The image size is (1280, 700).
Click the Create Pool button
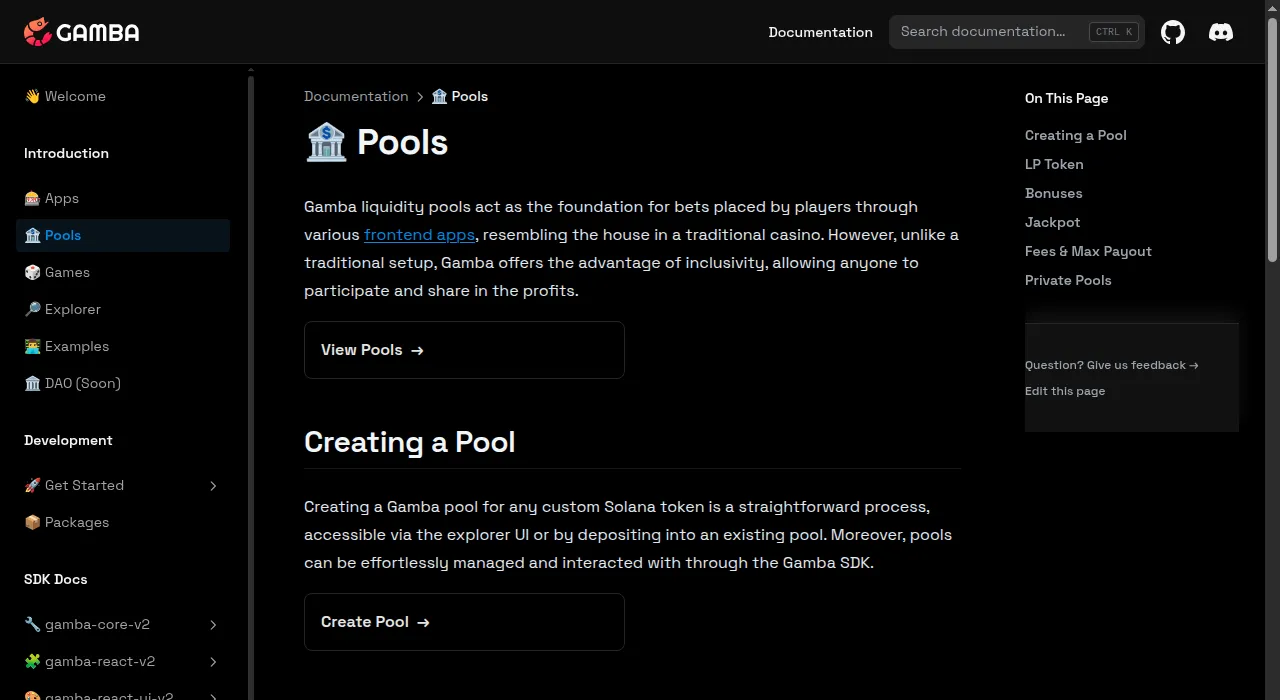[x=464, y=622]
